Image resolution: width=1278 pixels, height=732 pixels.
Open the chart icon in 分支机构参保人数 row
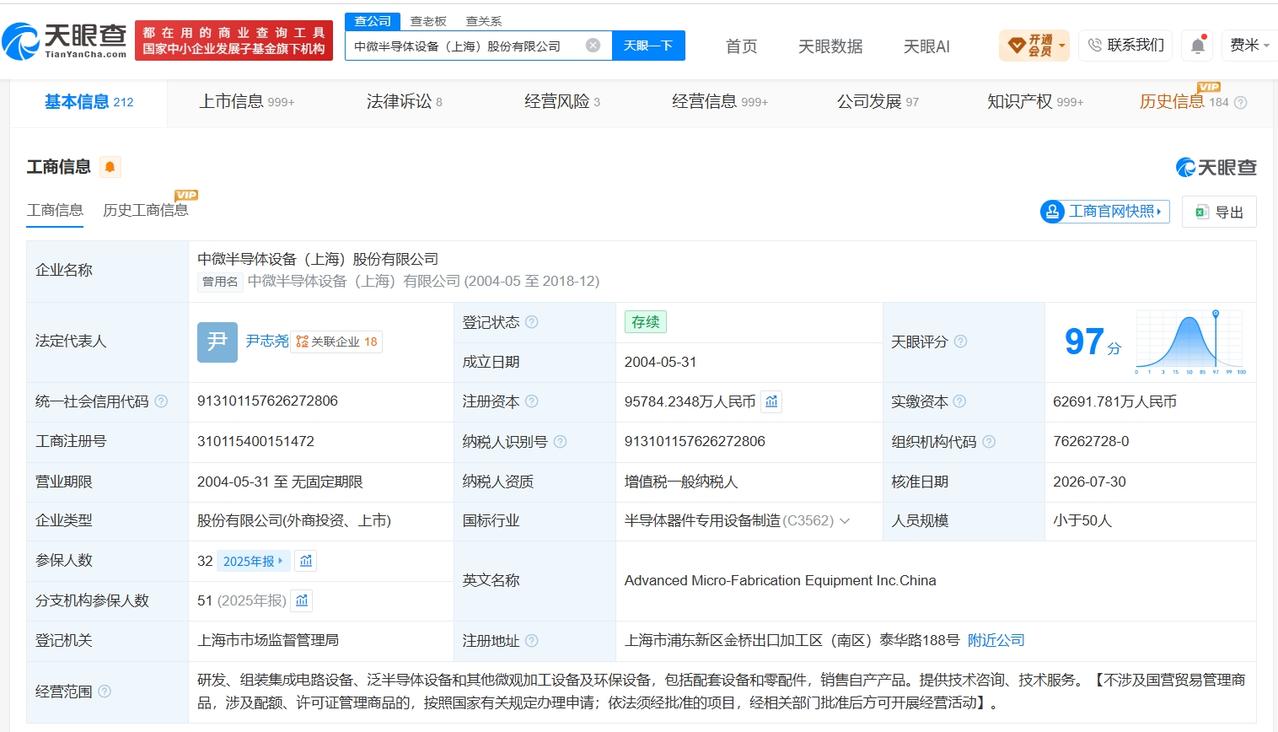point(302,601)
